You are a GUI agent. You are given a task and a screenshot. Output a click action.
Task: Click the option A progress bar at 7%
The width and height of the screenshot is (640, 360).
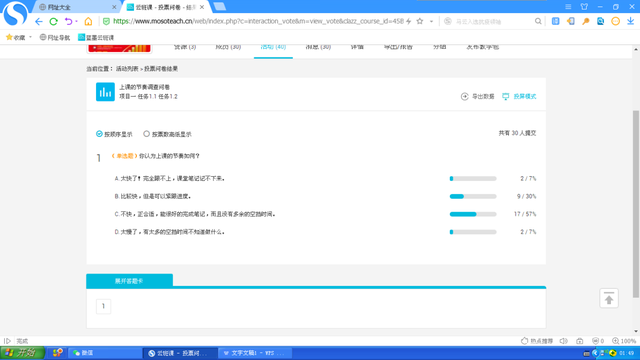[x=473, y=178]
